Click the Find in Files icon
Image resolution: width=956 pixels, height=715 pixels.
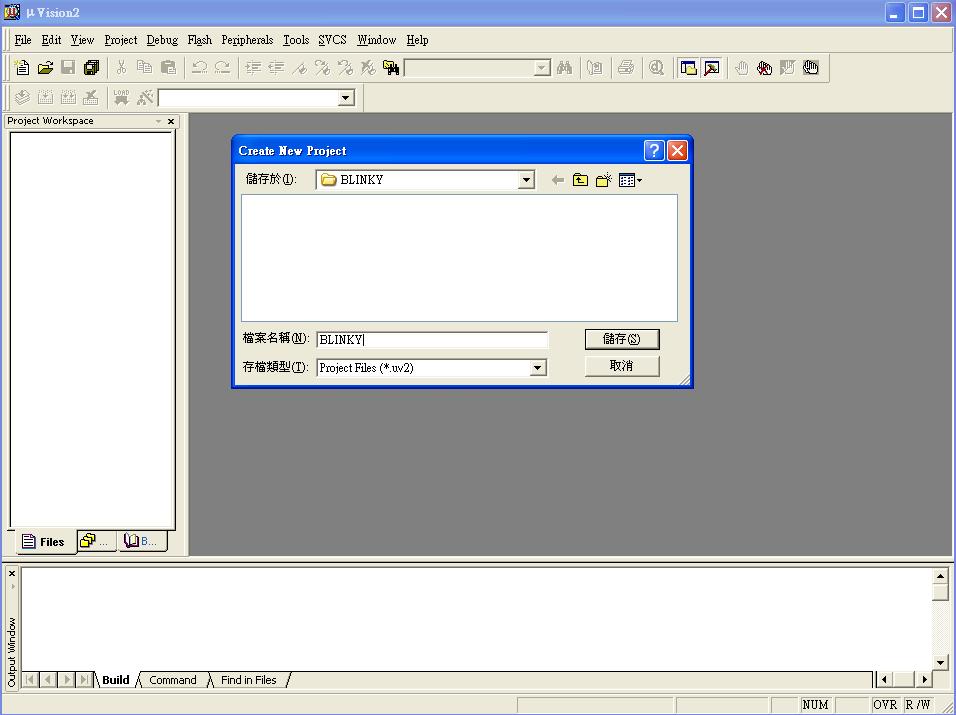pos(391,68)
